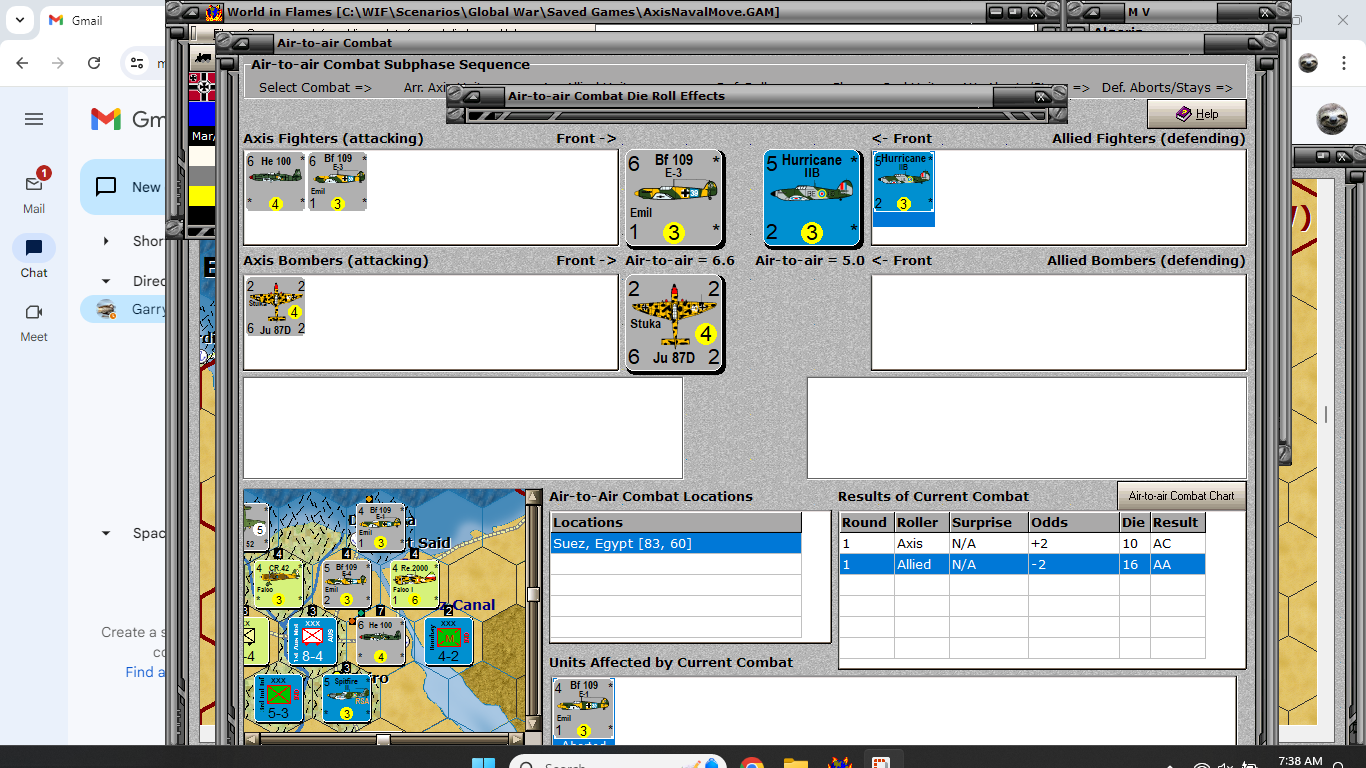This screenshot has width=1366, height=768.
Task: Expand the Shortcuts section in Gmail Chat
Action: (106, 241)
